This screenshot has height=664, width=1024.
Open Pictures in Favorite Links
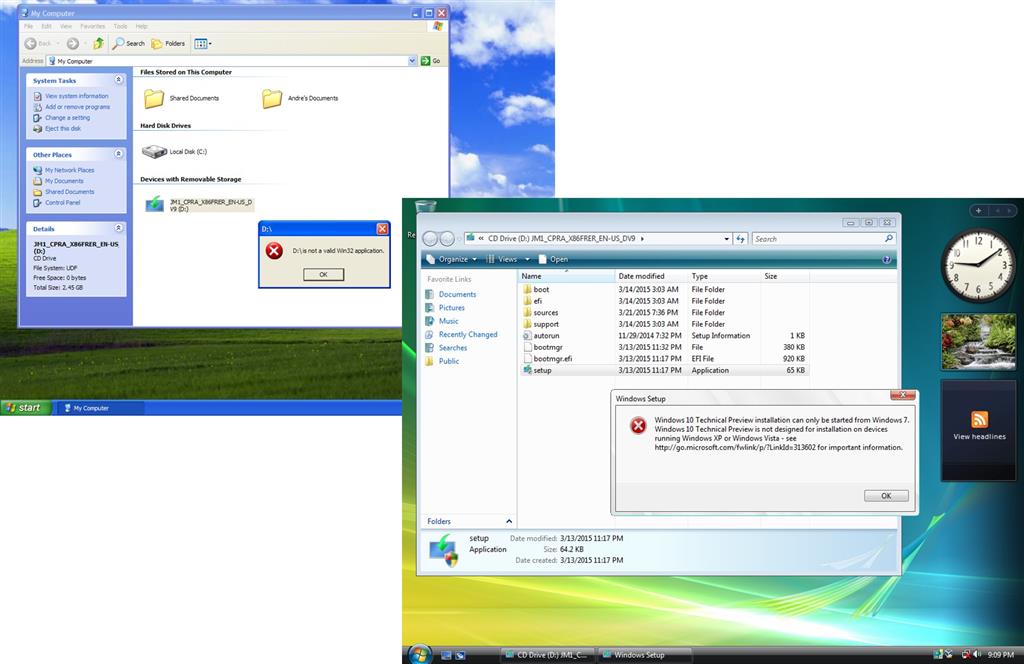[451, 308]
